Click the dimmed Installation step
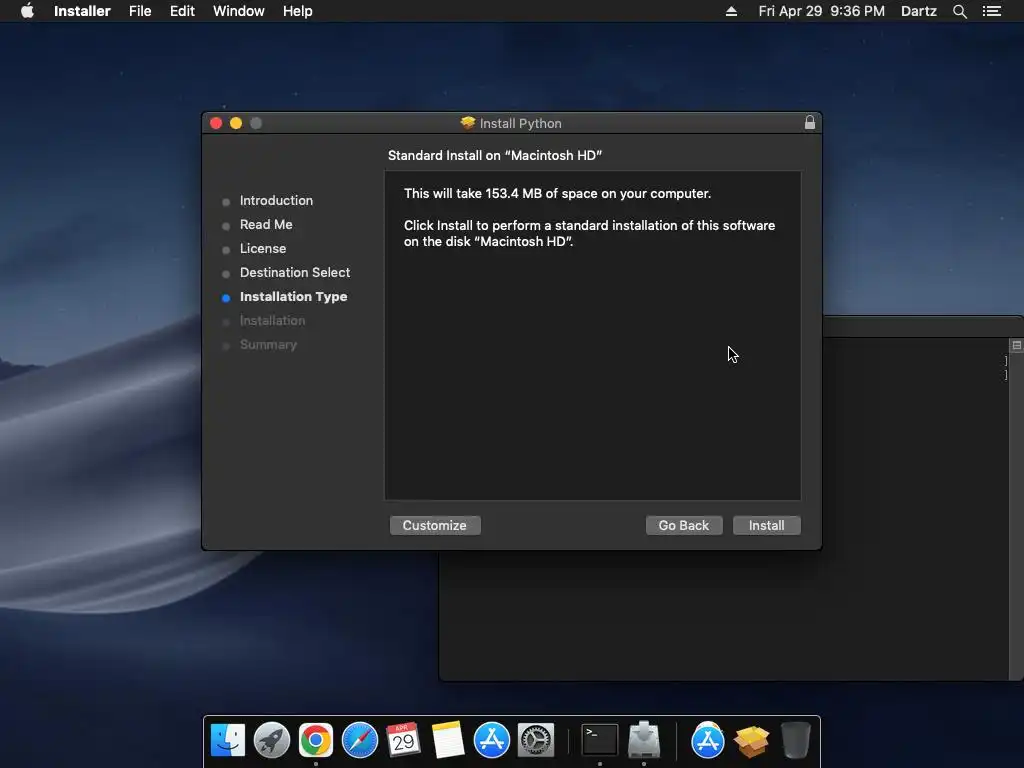This screenshot has width=1024, height=768. [x=272, y=321]
